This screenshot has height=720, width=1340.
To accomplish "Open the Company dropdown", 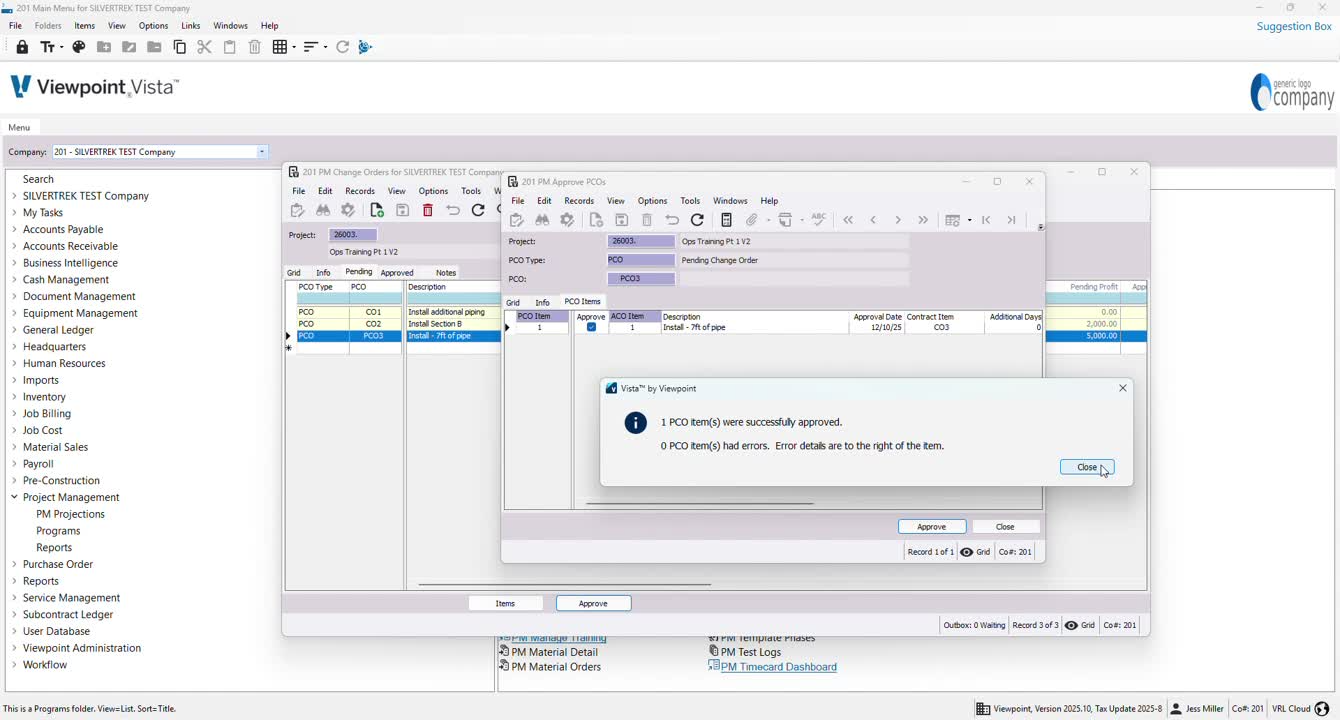I will point(262,152).
